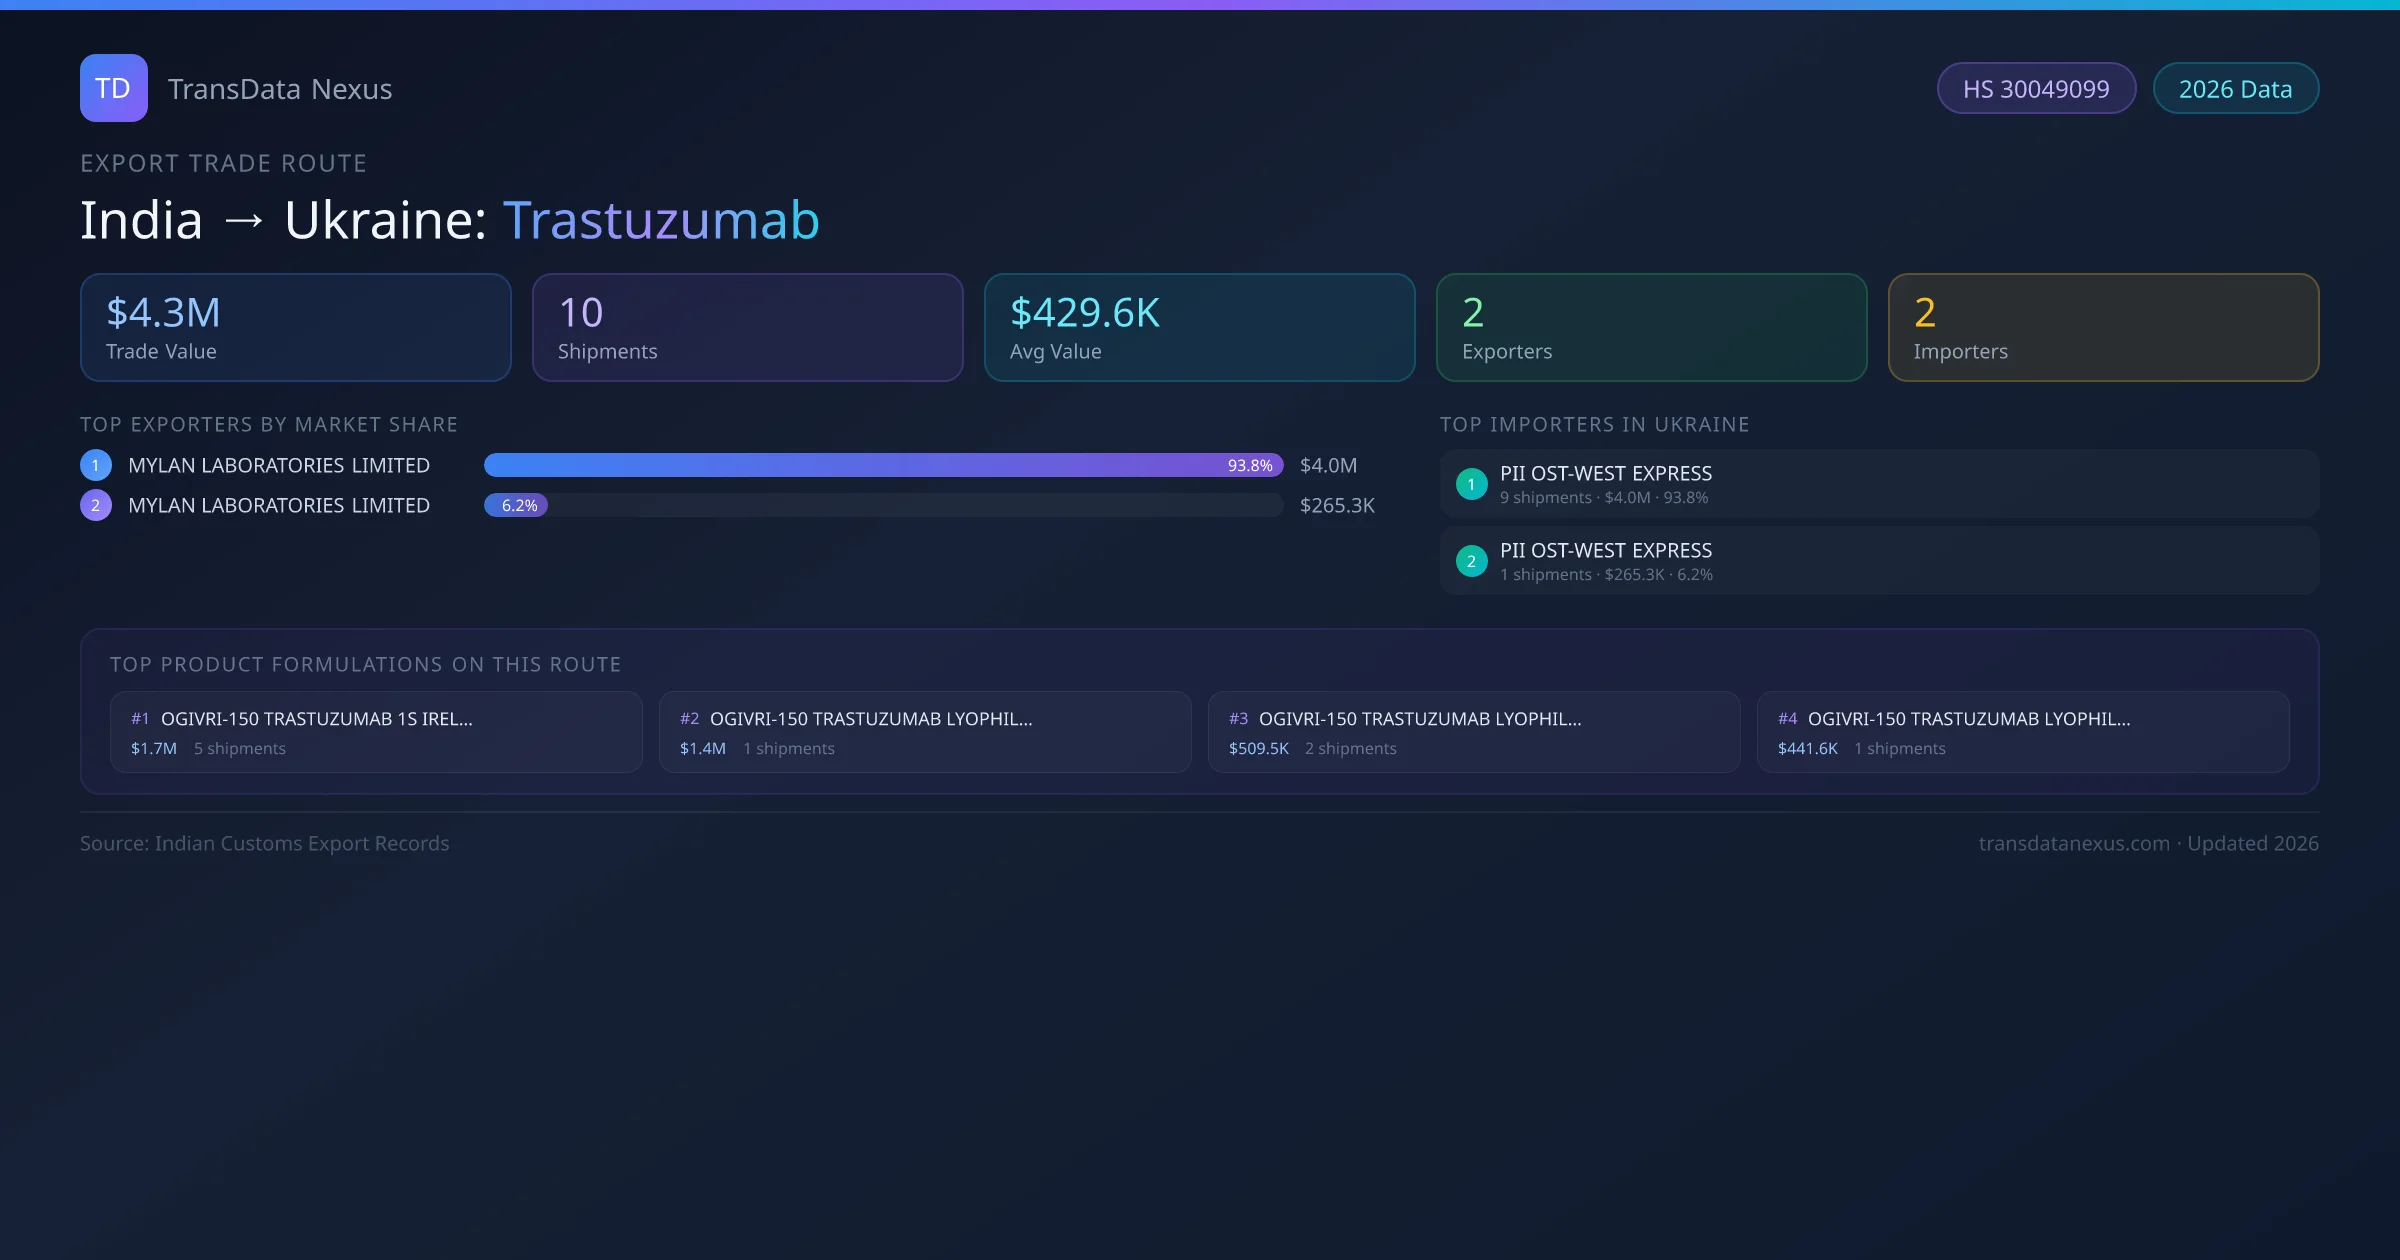Click the blue rank 1 exporter badge
This screenshot has width=2400, height=1260.
click(x=96, y=465)
